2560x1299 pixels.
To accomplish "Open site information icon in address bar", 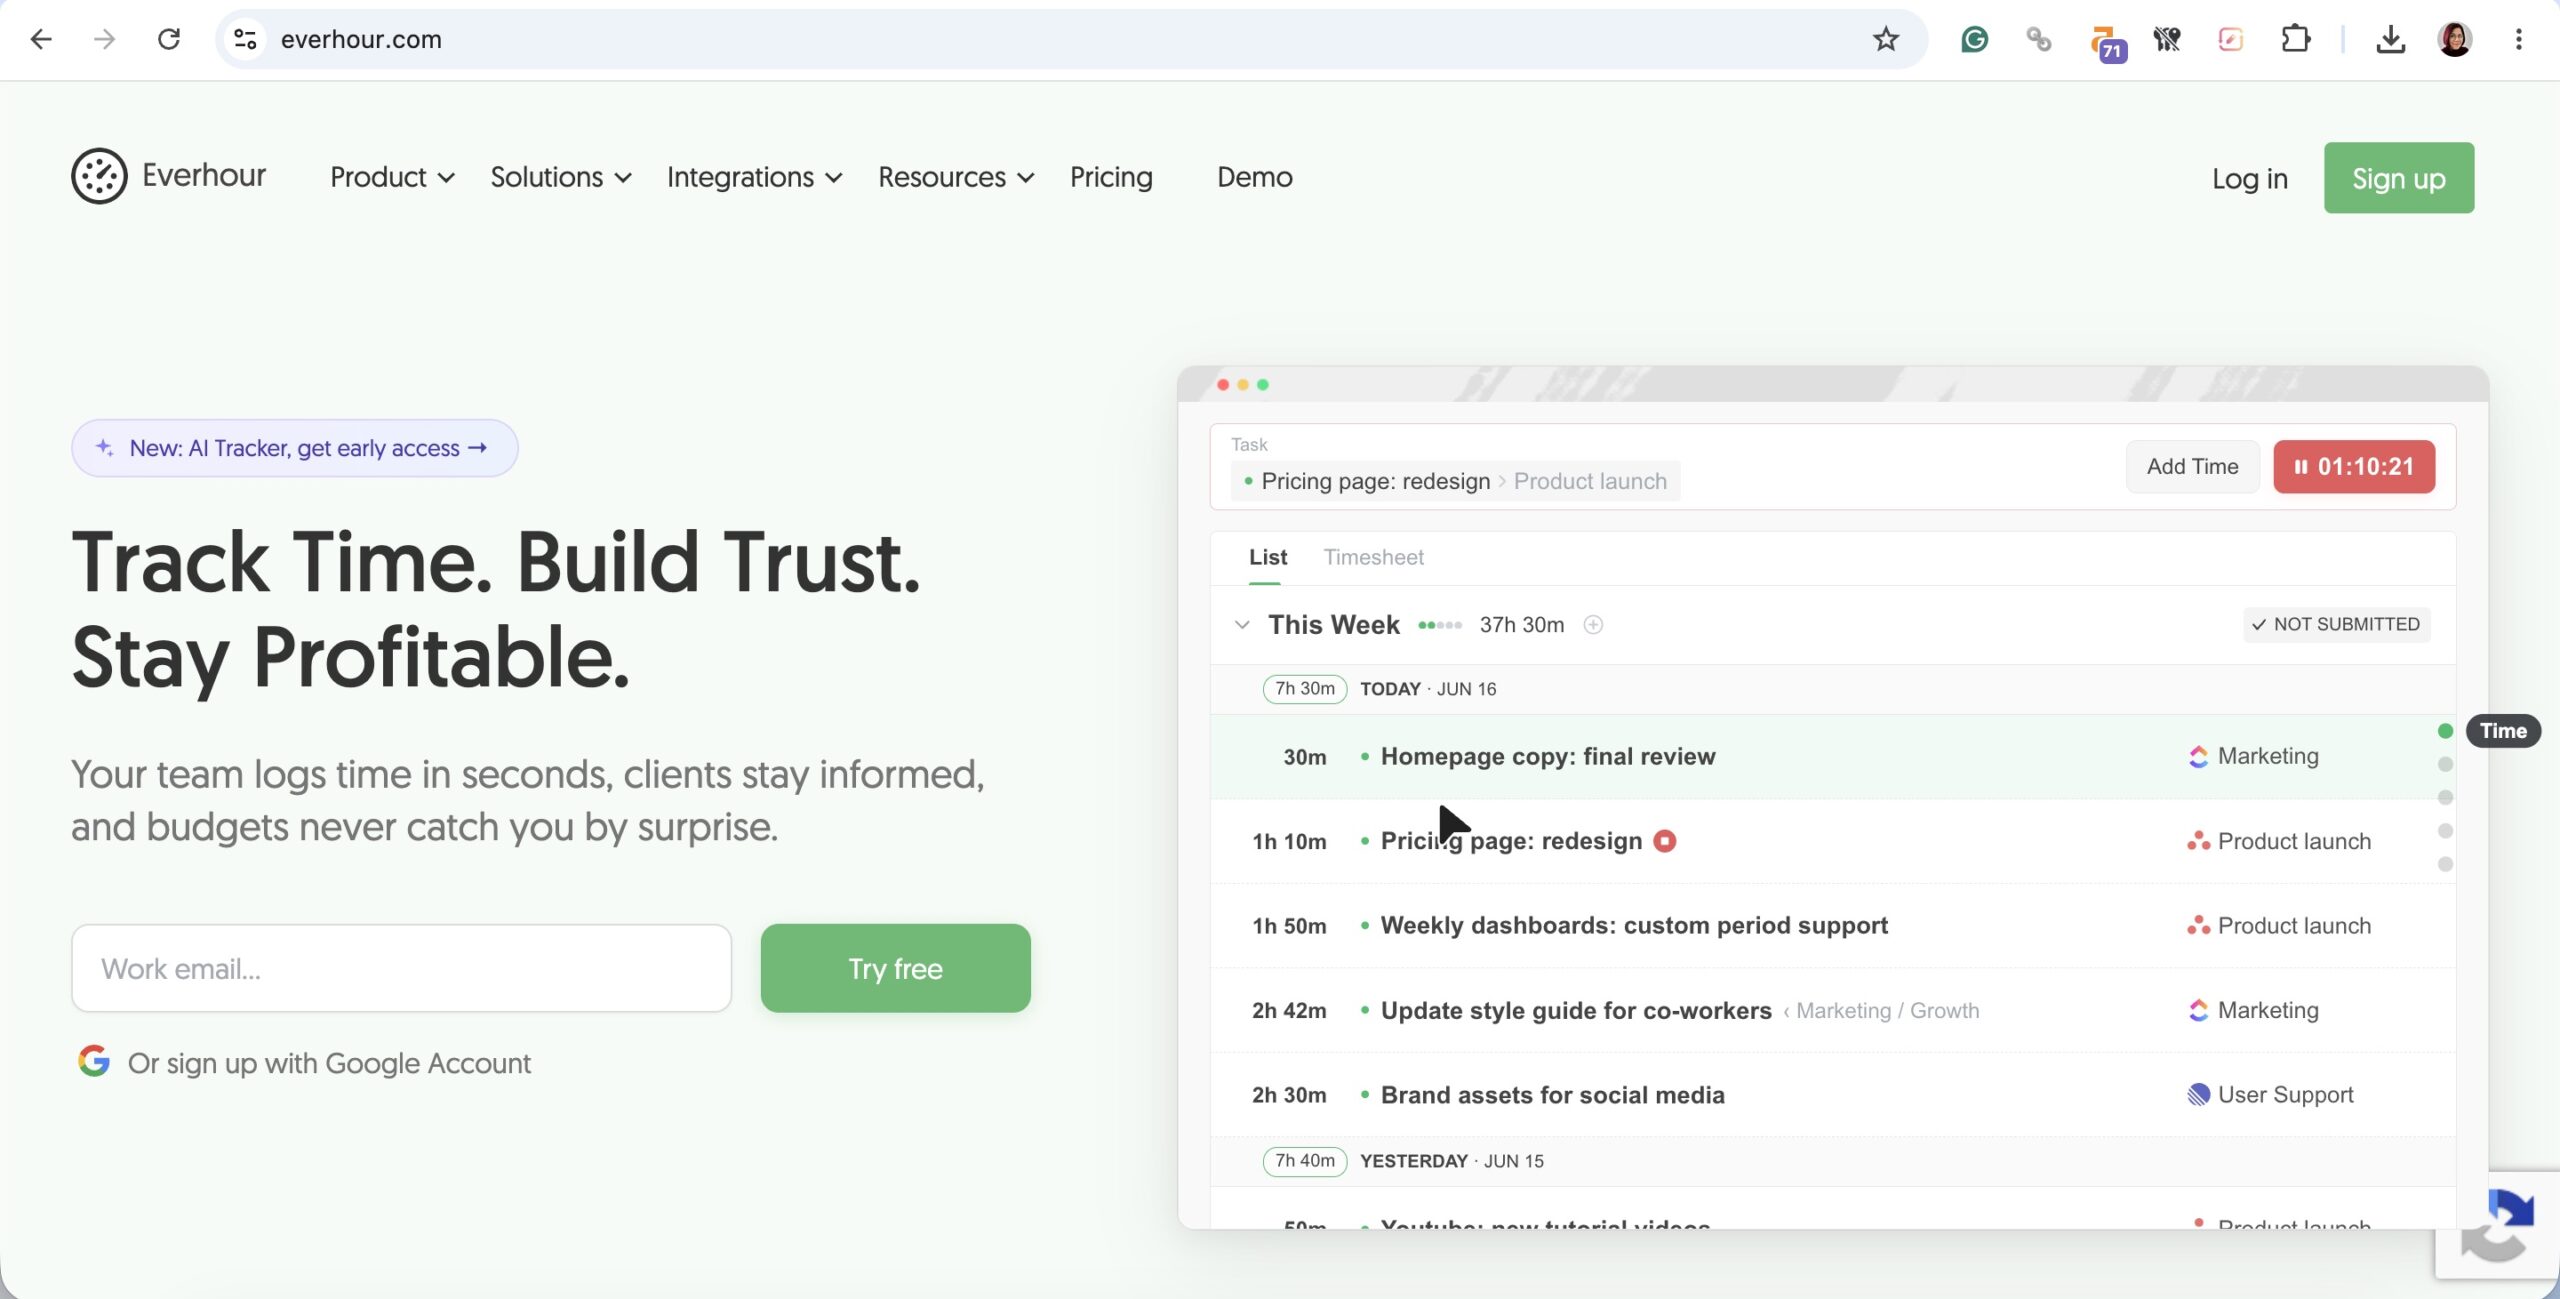I will coord(245,39).
